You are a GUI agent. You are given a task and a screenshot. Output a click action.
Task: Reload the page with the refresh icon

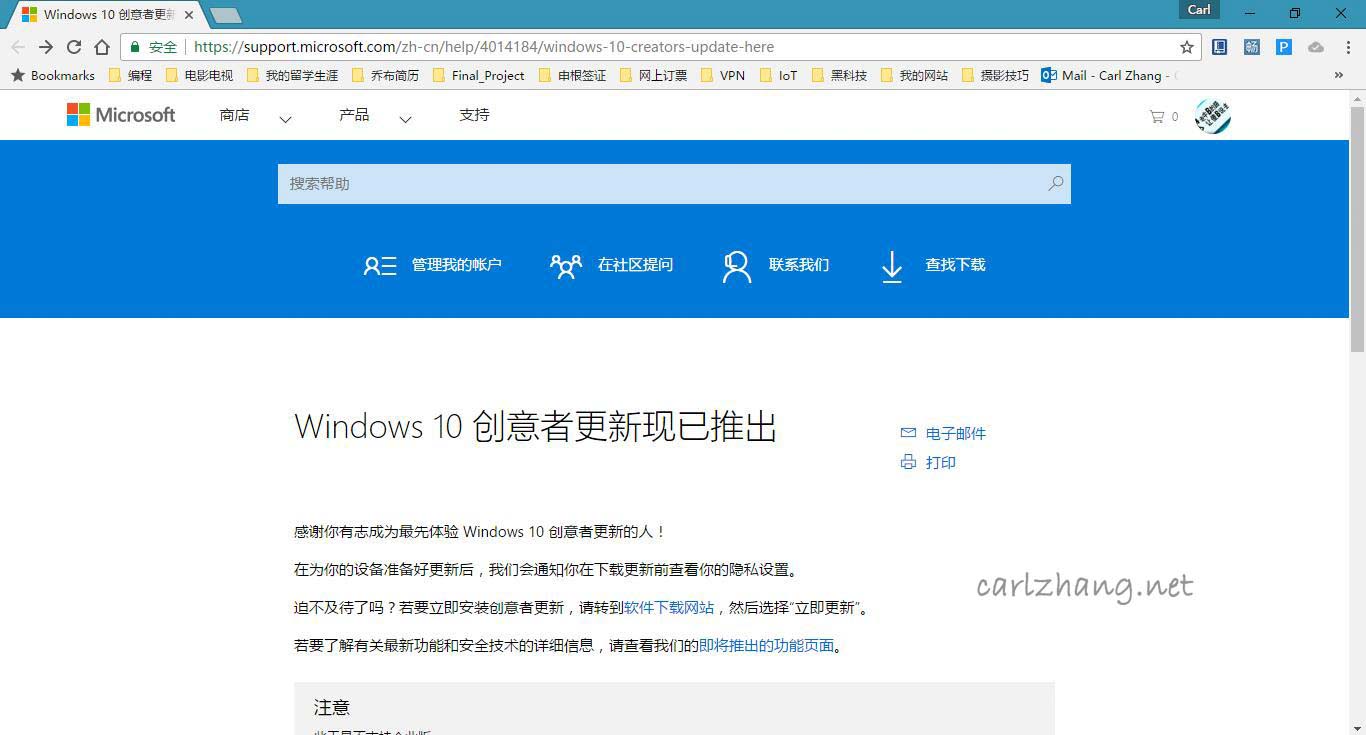pos(73,46)
